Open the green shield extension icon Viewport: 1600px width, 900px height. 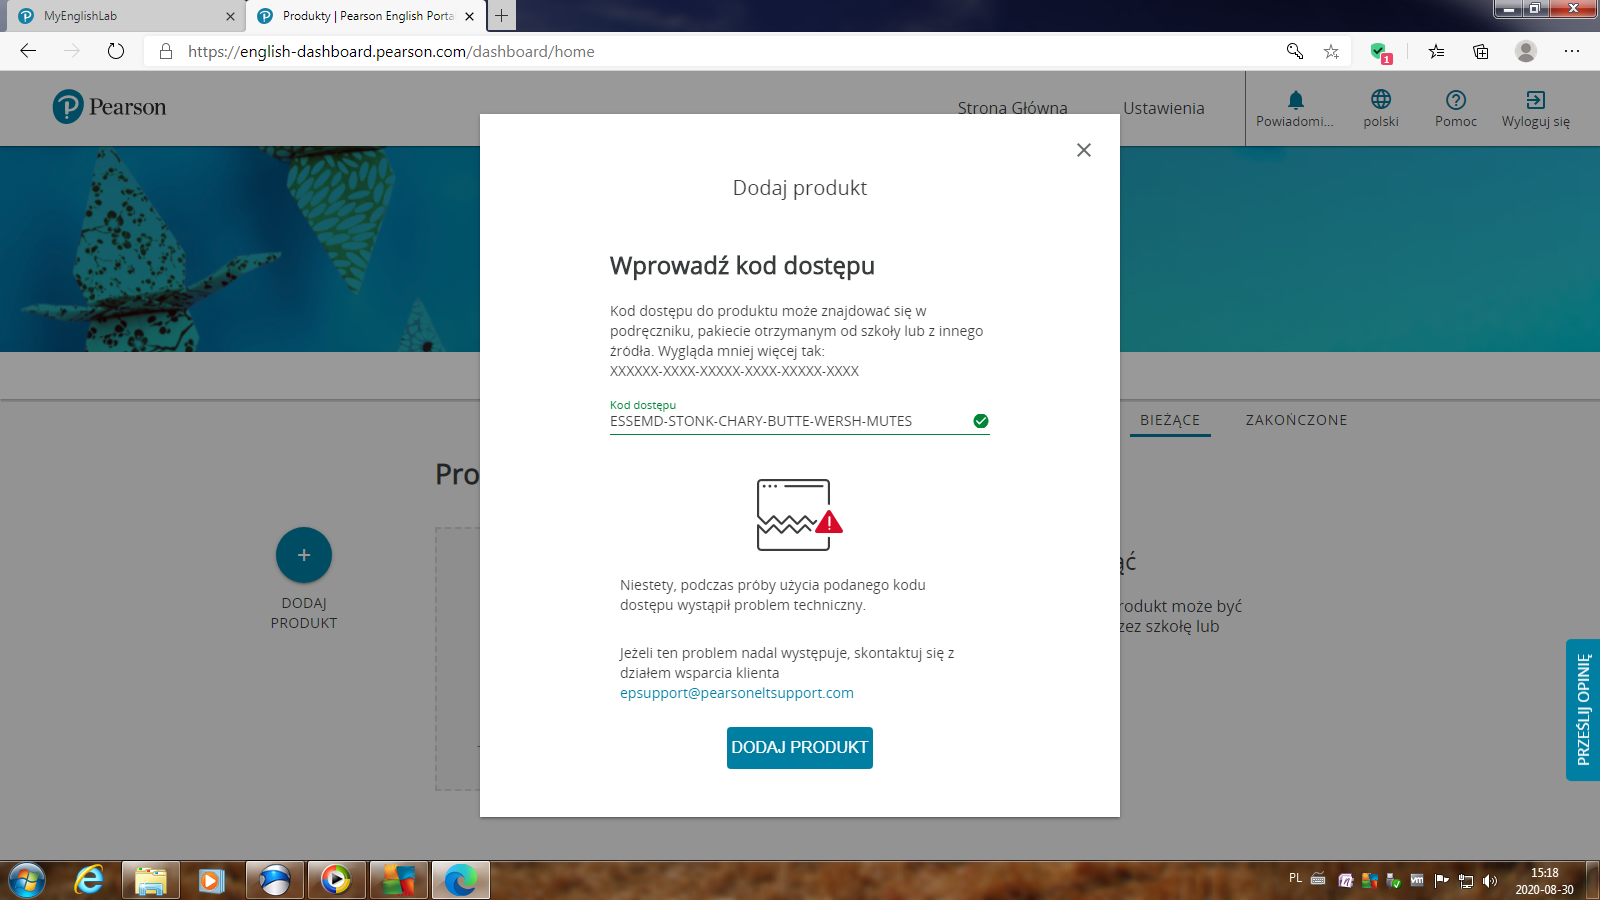[x=1380, y=52]
